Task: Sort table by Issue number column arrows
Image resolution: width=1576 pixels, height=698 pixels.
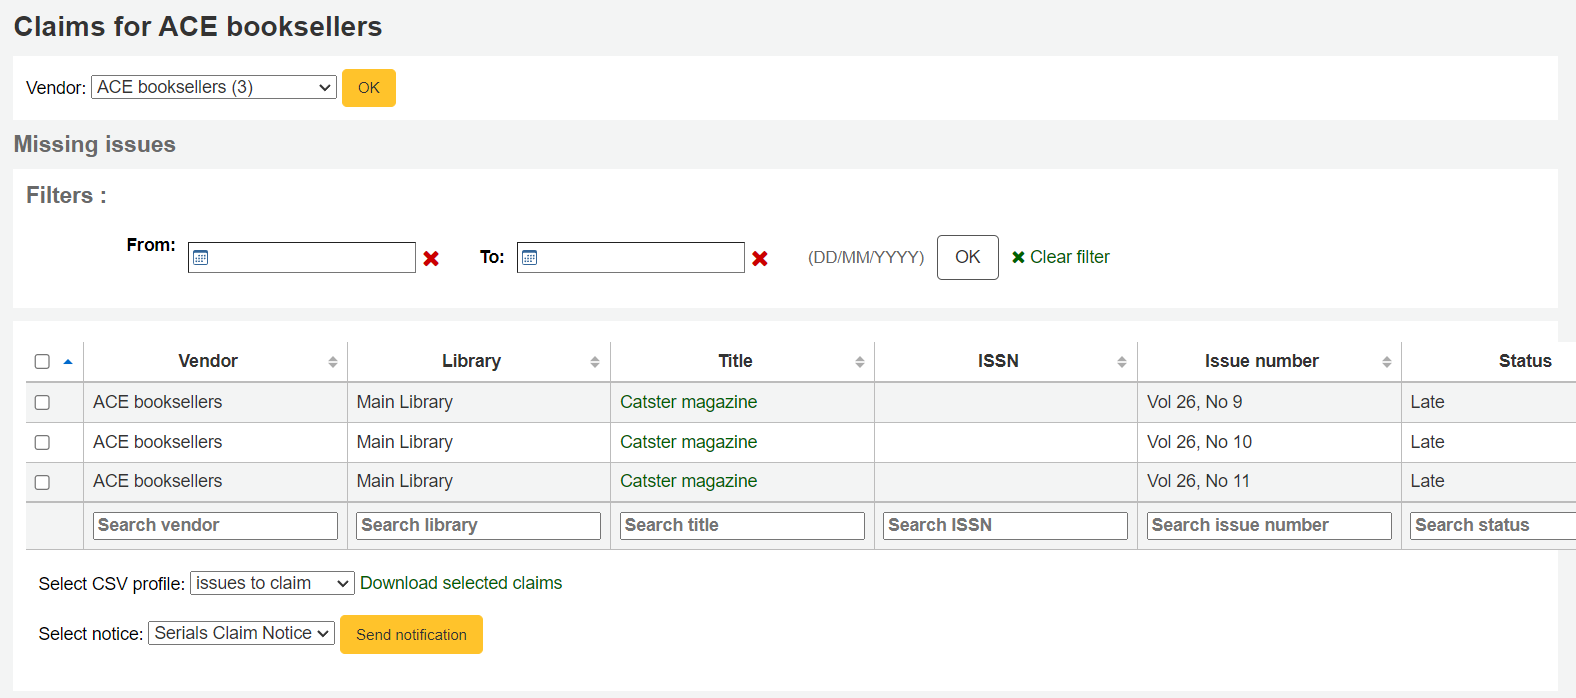Action: 1387,362
